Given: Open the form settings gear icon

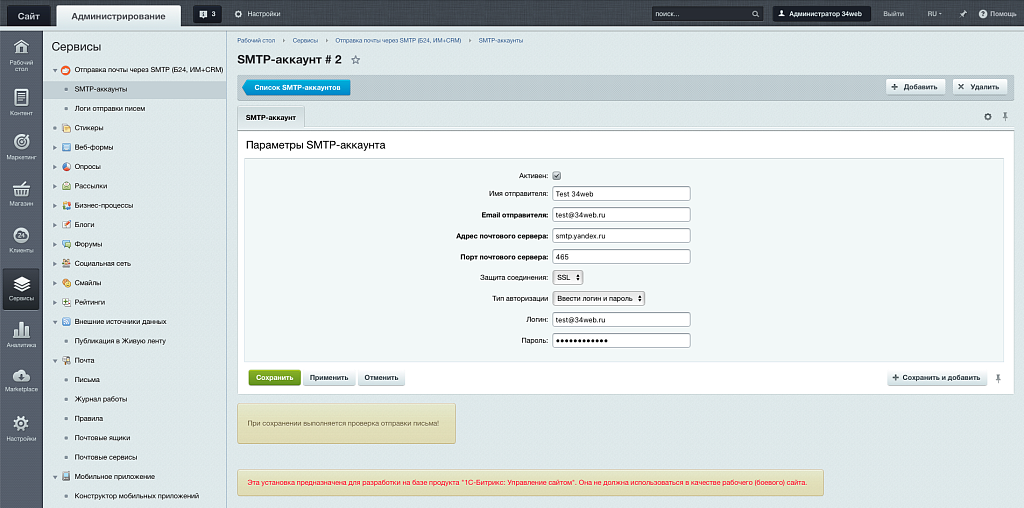Looking at the screenshot, I should coord(988,117).
